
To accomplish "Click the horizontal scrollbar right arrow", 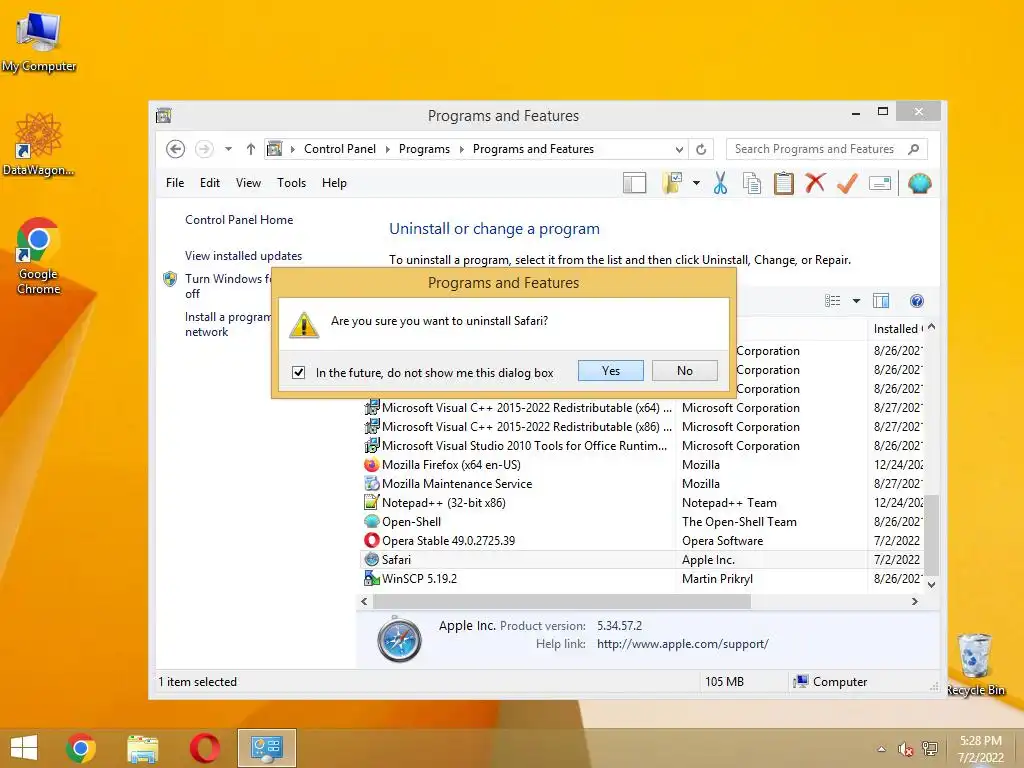I will (x=914, y=601).
